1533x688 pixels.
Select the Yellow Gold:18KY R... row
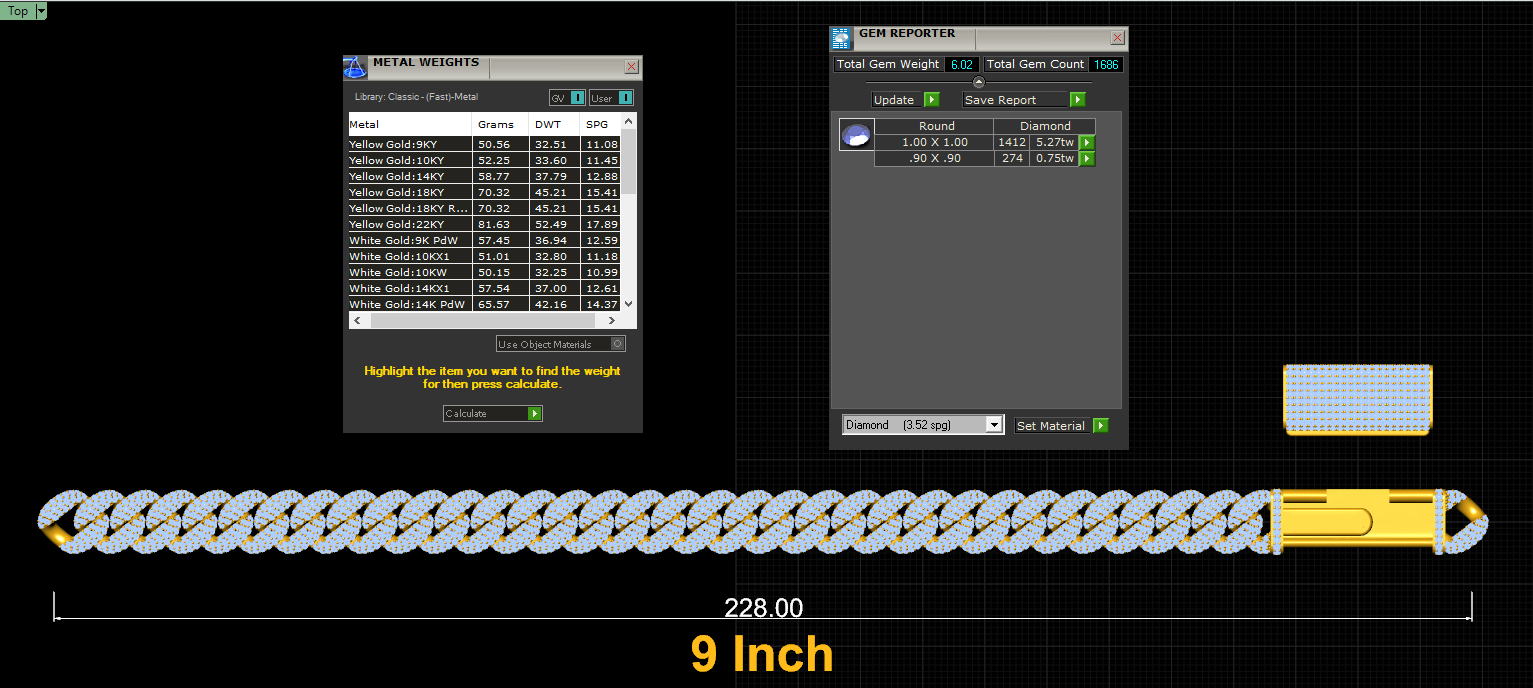484,208
